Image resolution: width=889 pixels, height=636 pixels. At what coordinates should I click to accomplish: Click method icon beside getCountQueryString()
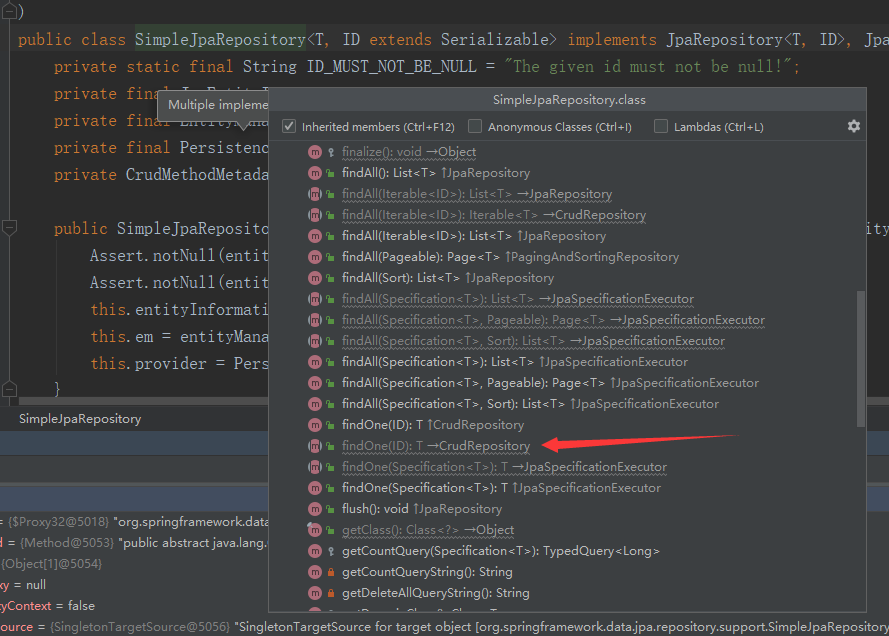pos(315,572)
